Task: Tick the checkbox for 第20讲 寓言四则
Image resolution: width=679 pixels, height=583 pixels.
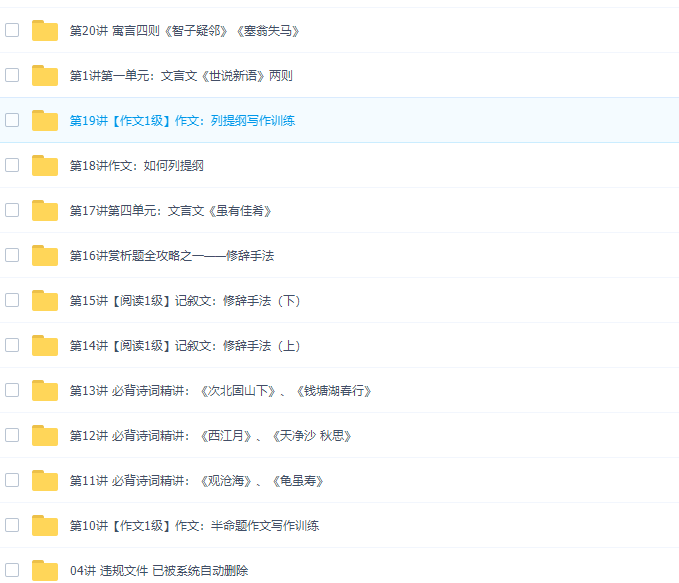Action: click(12, 30)
